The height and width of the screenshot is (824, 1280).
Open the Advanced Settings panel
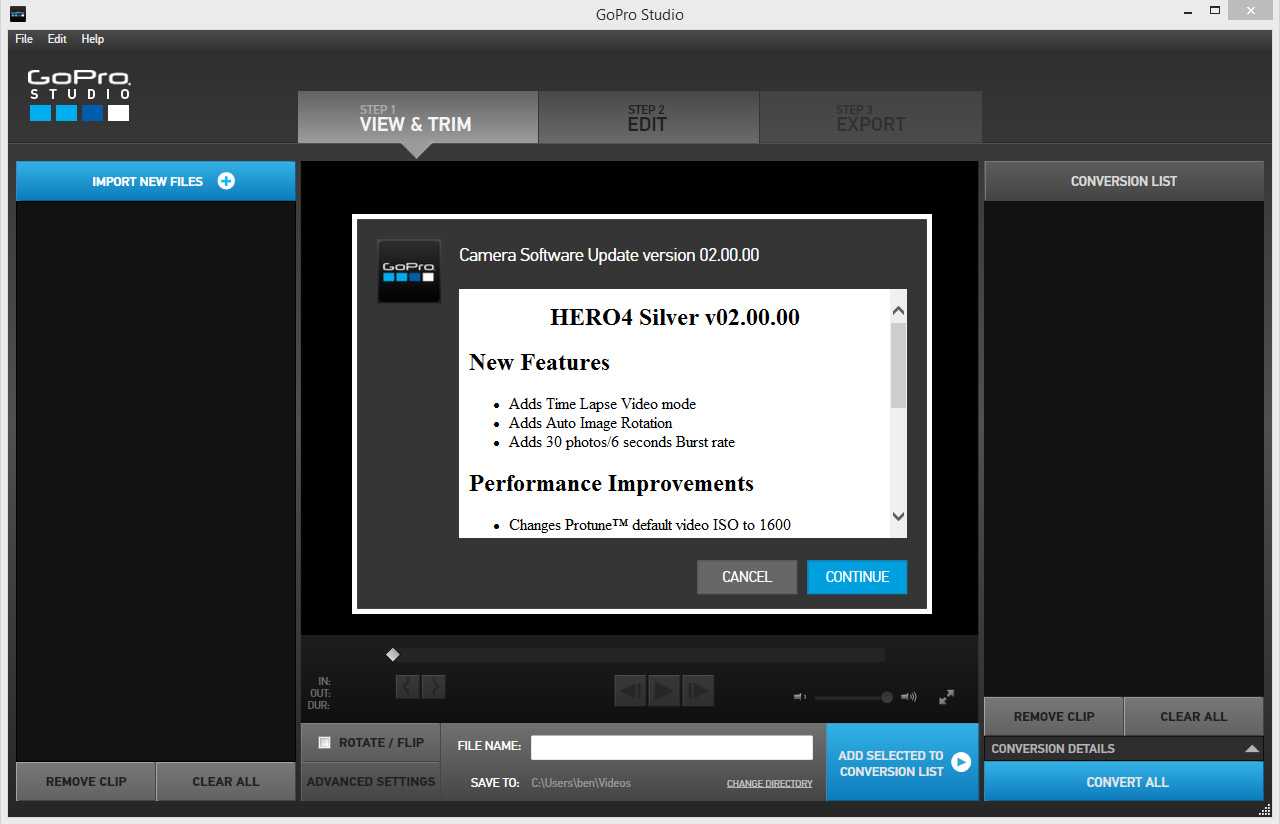coord(370,782)
